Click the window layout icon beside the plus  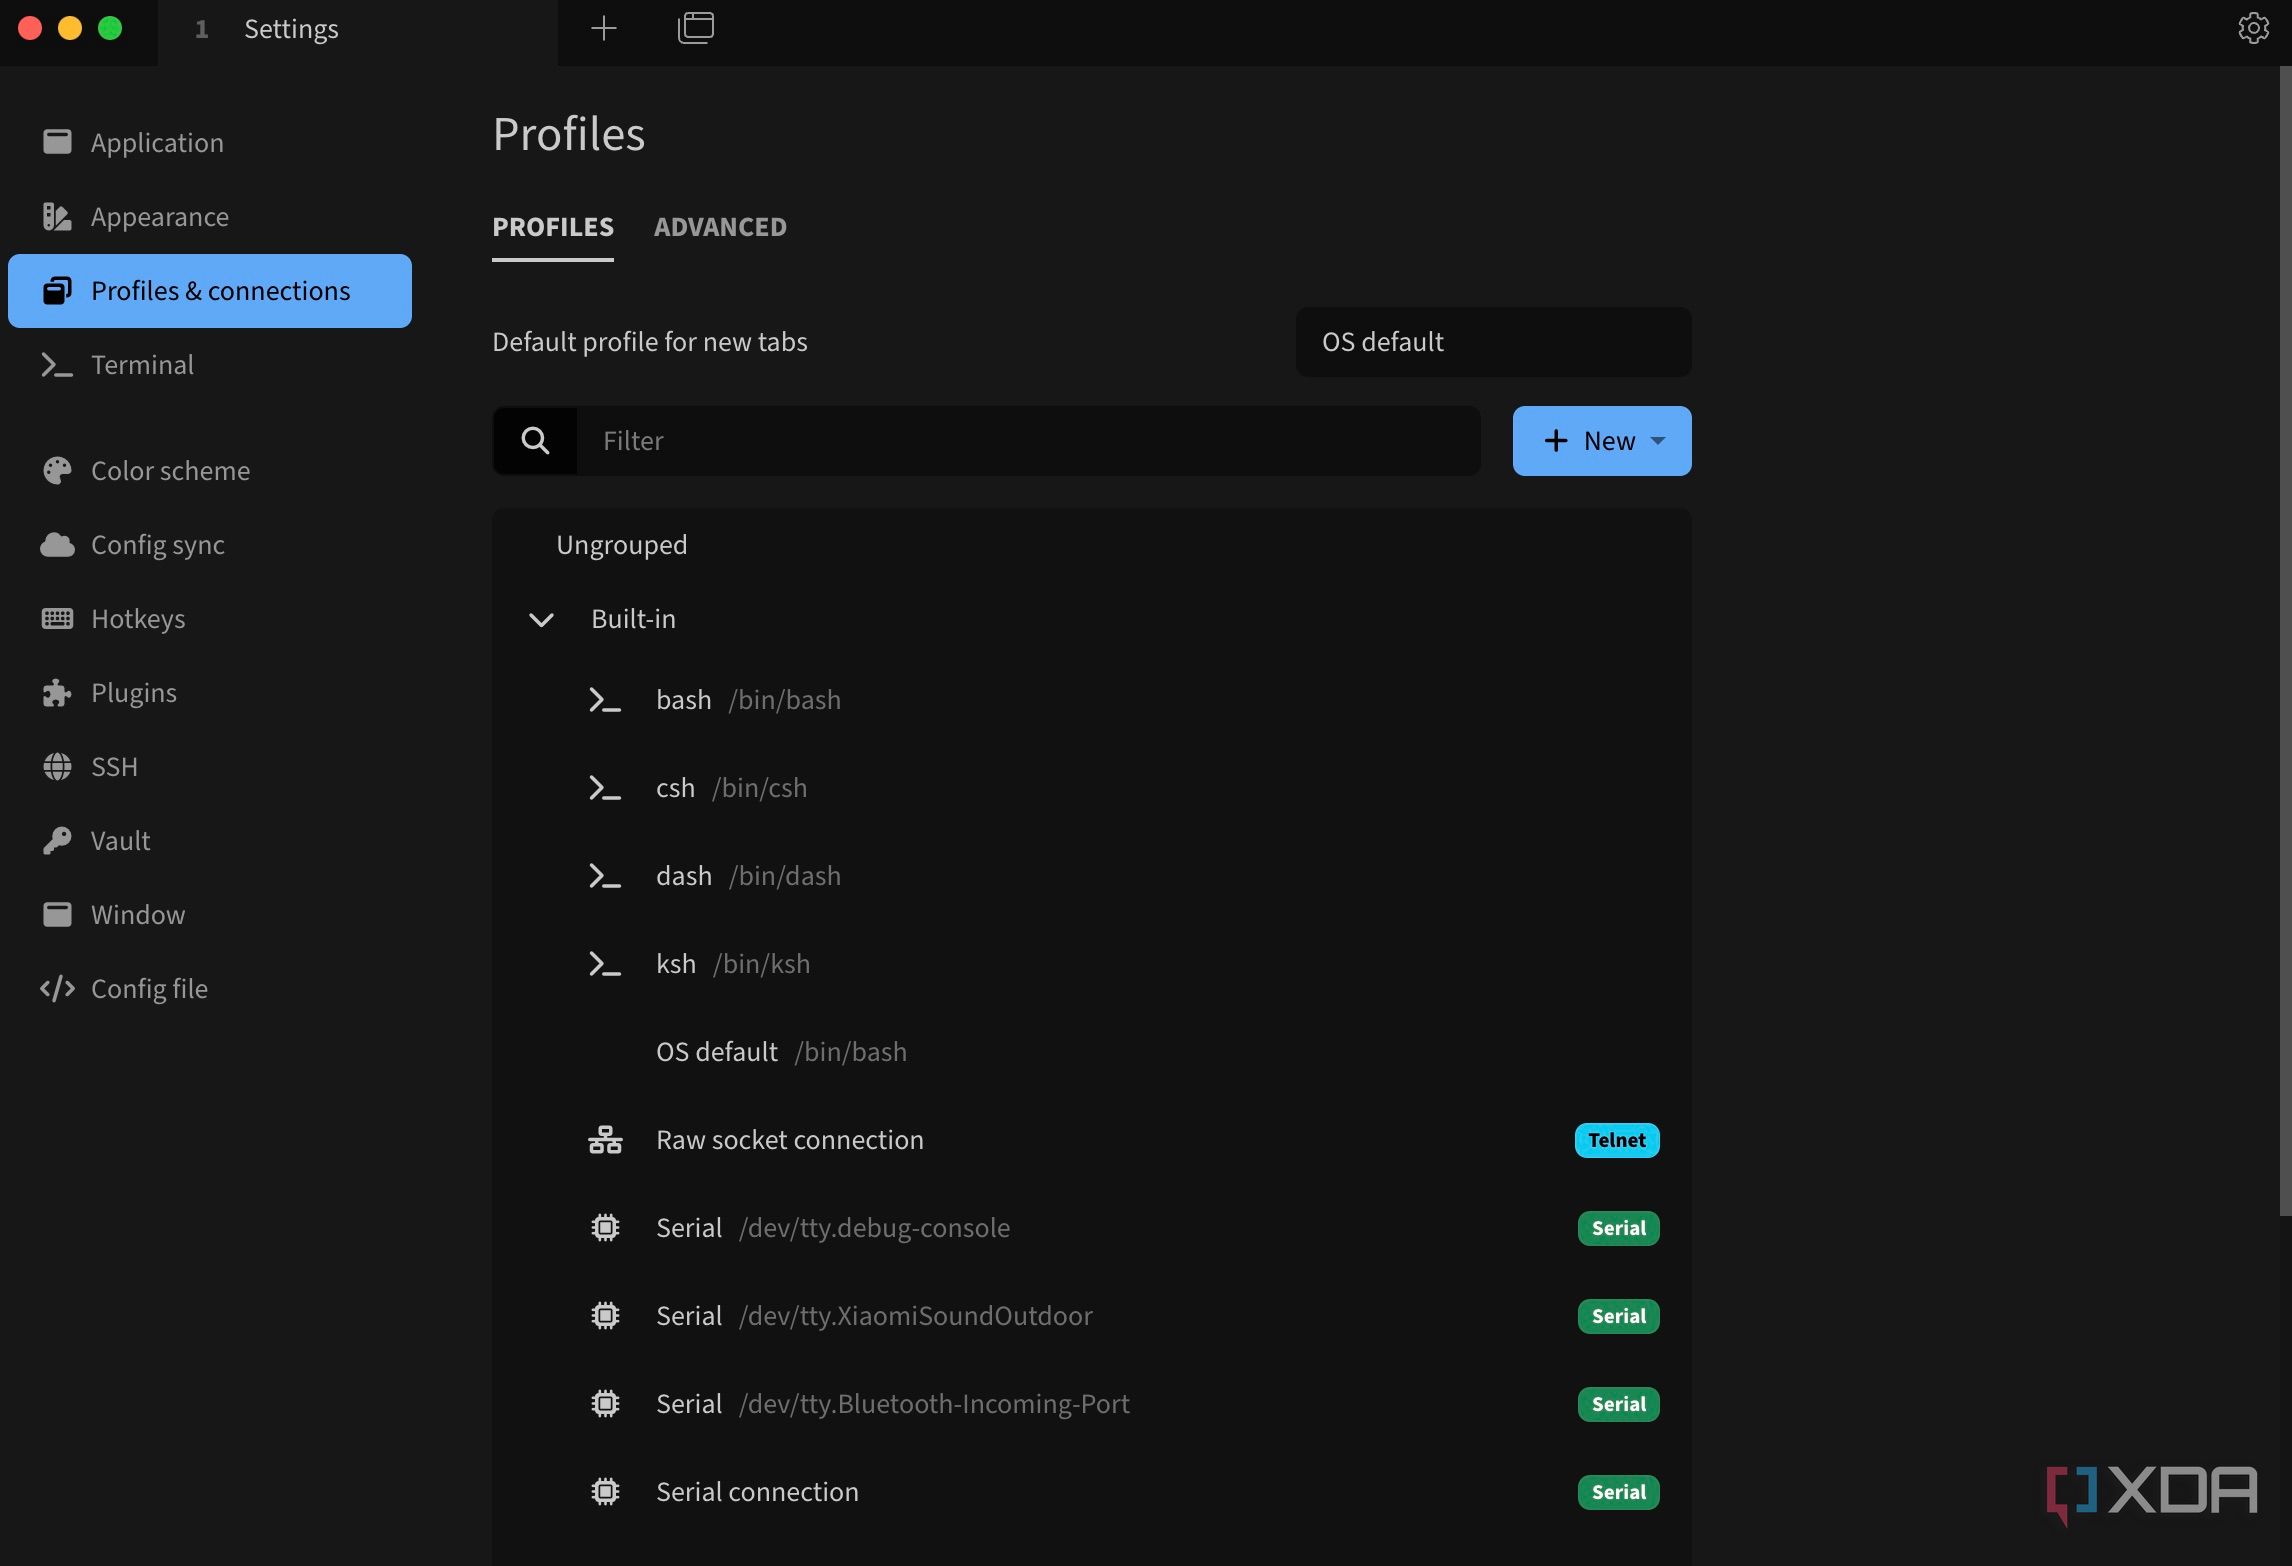[x=696, y=28]
